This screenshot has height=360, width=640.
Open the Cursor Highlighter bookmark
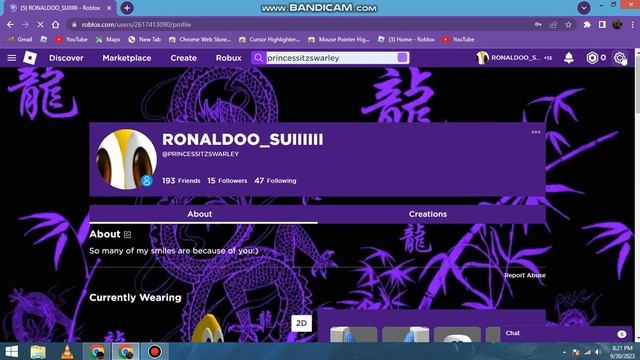(x=269, y=39)
